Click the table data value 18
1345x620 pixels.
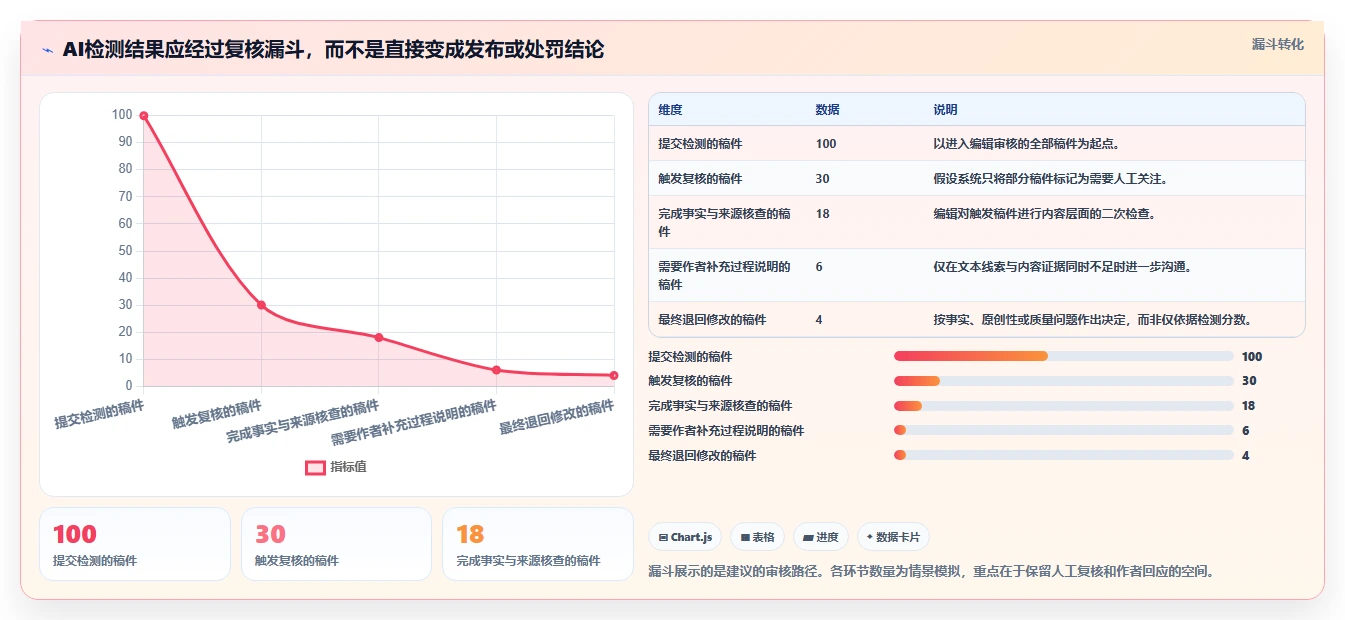tap(822, 214)
